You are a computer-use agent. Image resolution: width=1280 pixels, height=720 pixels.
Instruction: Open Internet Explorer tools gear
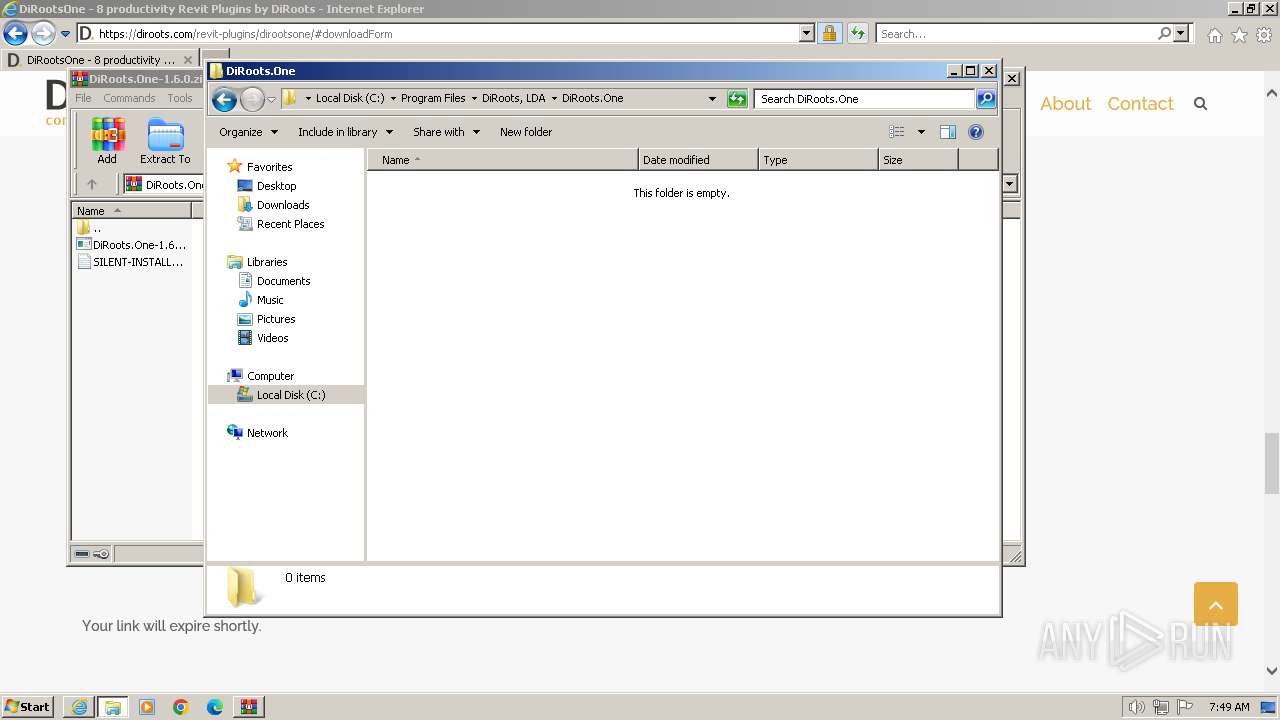1264,35
